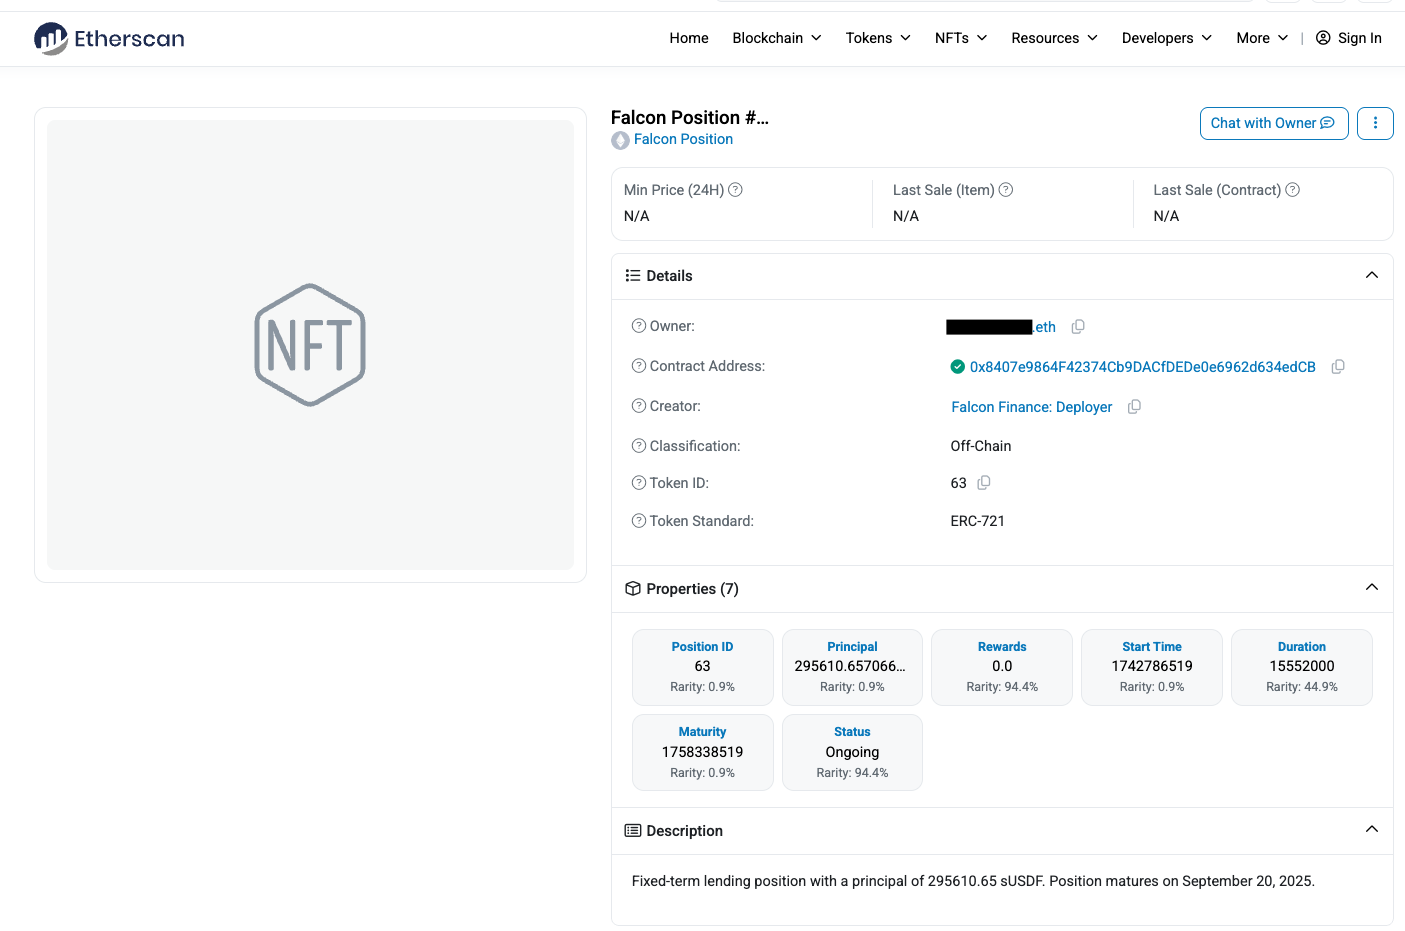
Task: Click the help icon beside Token ID
Action: (x=638, y=483)
